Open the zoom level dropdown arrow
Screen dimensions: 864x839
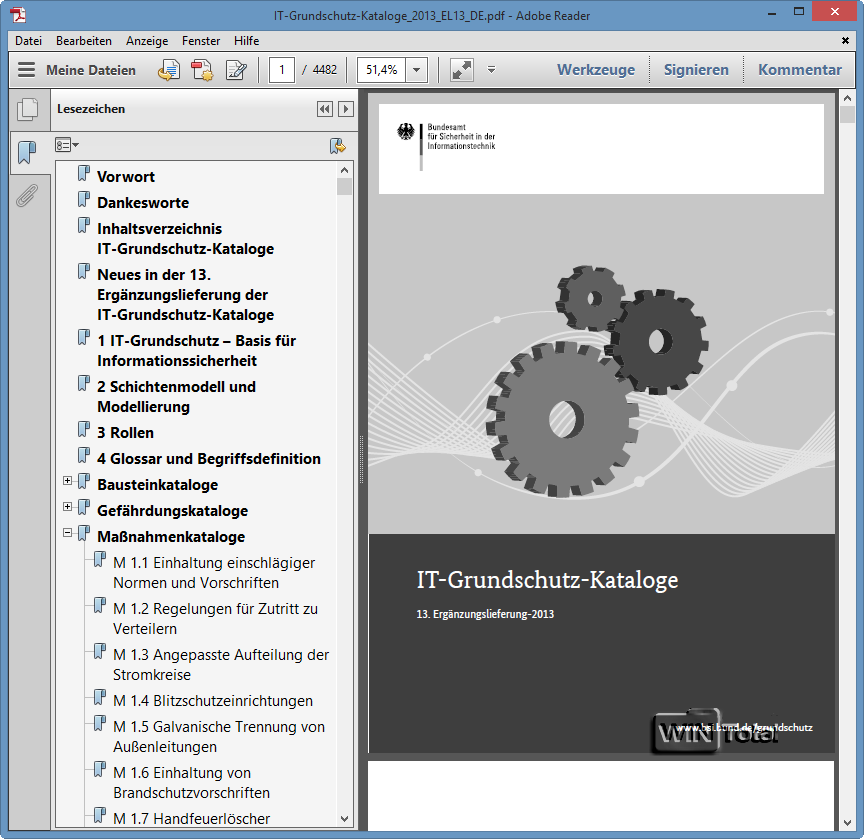point(417,70)
